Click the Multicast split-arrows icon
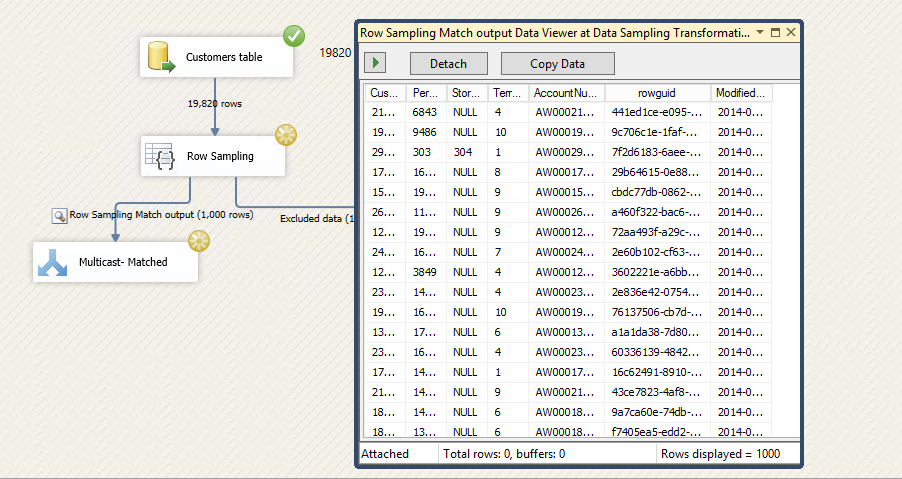Screen dimensions: 902x479 tap(53, 262)
